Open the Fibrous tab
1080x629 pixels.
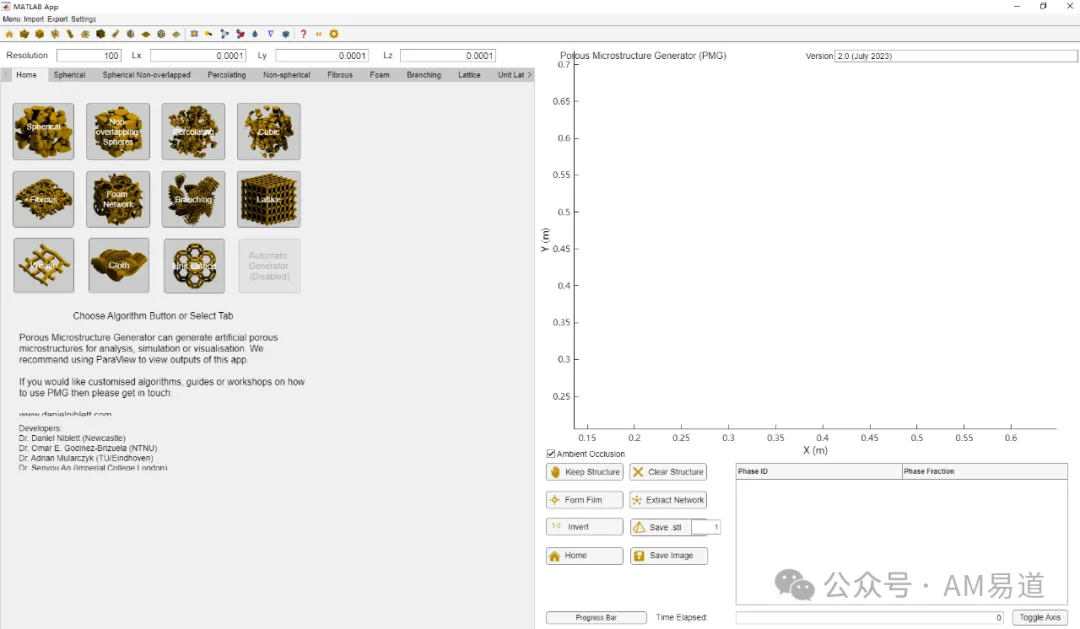pos(340,74)
